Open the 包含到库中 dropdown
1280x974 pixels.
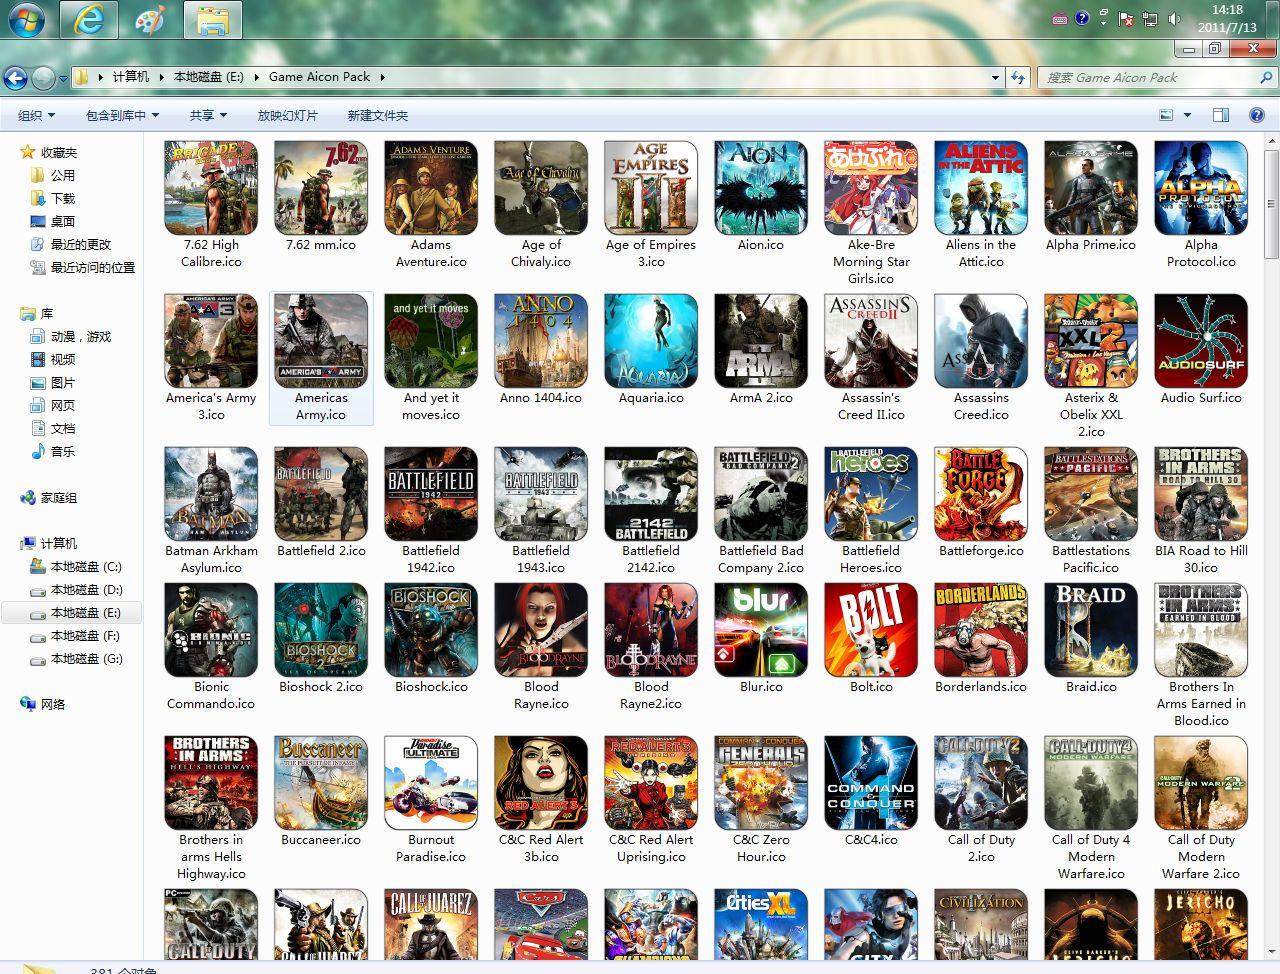point(122,115)
